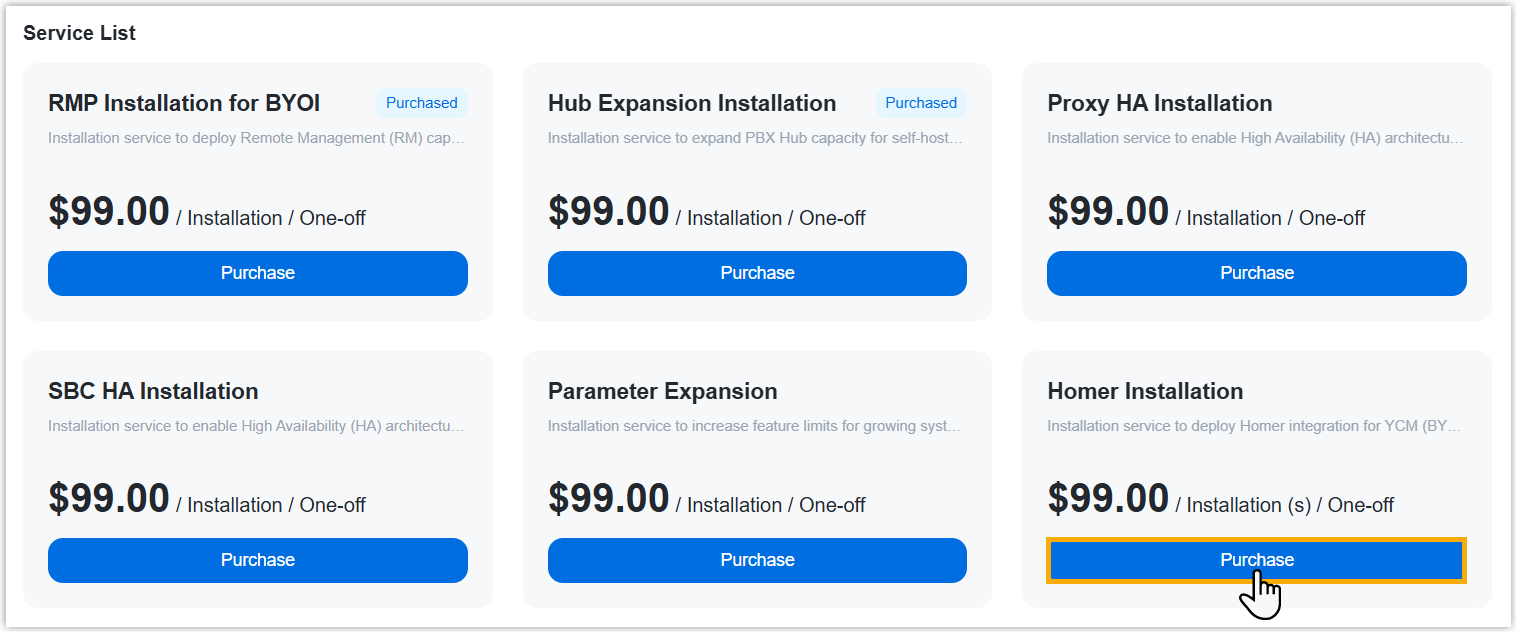Viewport: 1517px width, 633px height.
Task: Select the Parameter Expansion card title
Action: click(x=662, y=391)
